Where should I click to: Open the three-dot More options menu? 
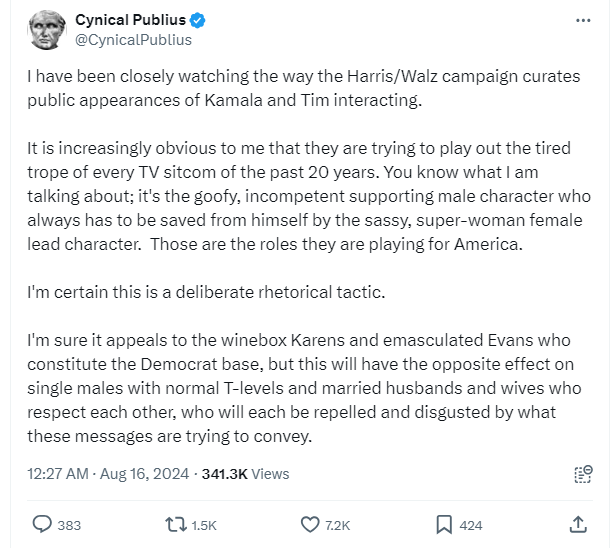[583, 20]
